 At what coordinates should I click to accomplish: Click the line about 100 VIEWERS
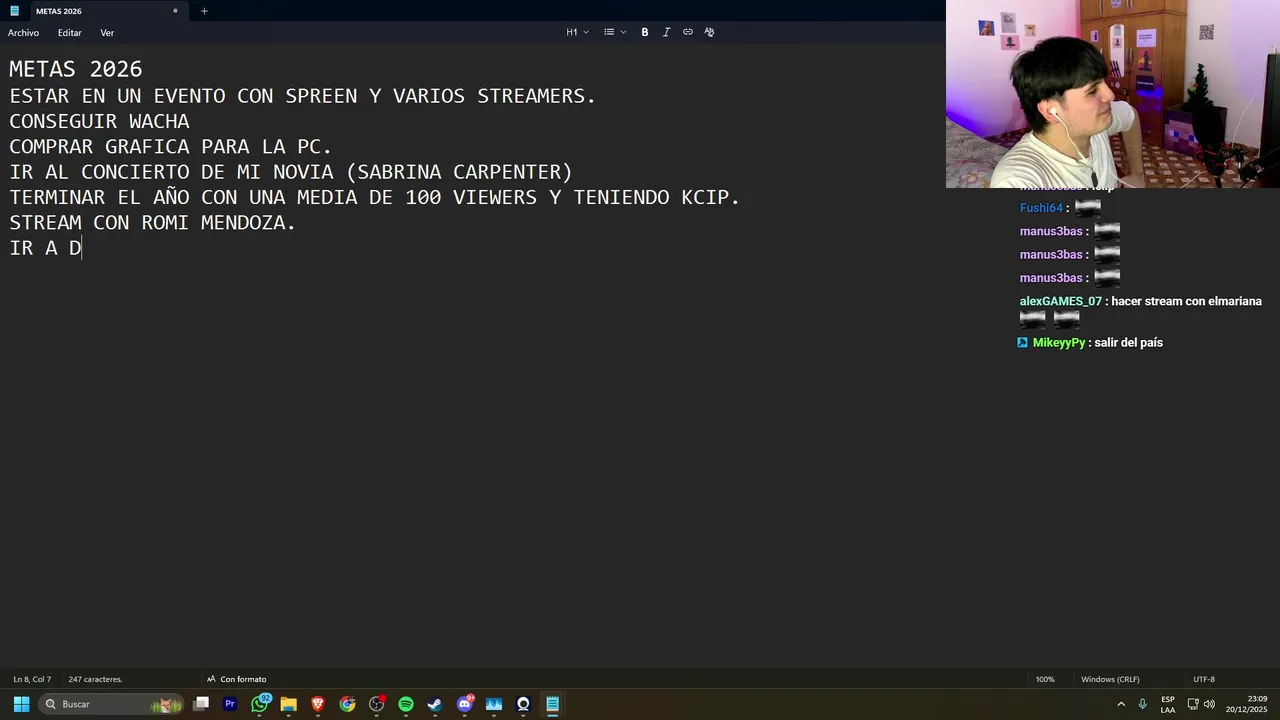pos(374,197)
